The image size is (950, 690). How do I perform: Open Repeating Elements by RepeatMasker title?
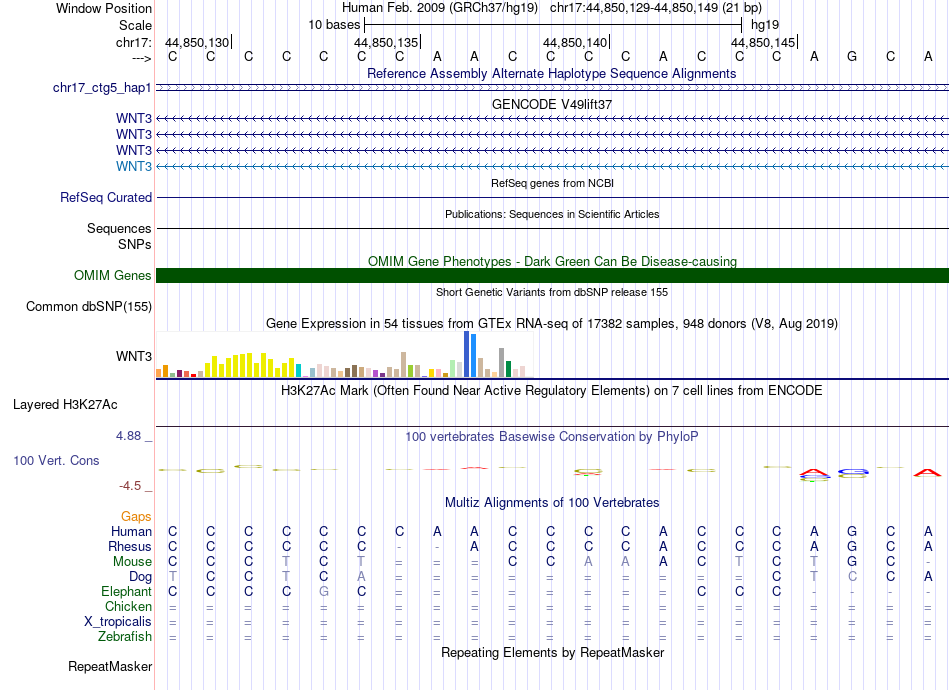pos(553,652)
